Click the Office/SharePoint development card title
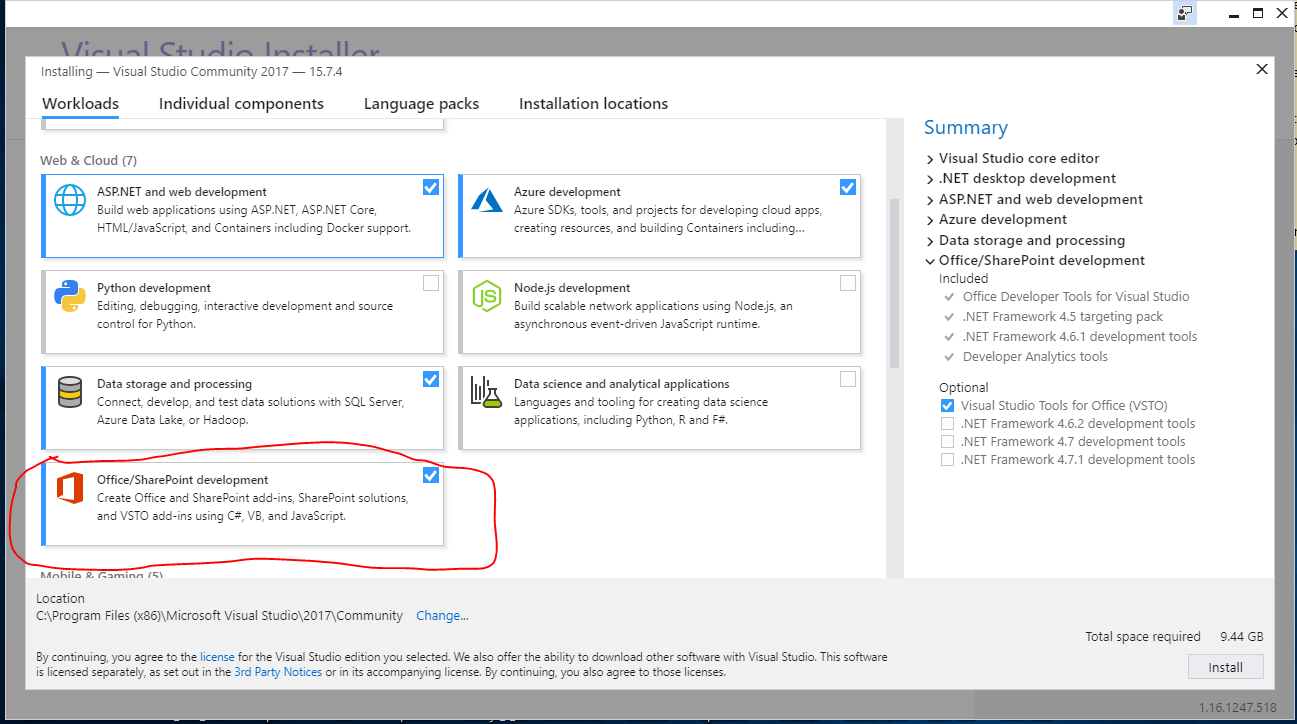1297x724 pixels. tap(183, 480)
